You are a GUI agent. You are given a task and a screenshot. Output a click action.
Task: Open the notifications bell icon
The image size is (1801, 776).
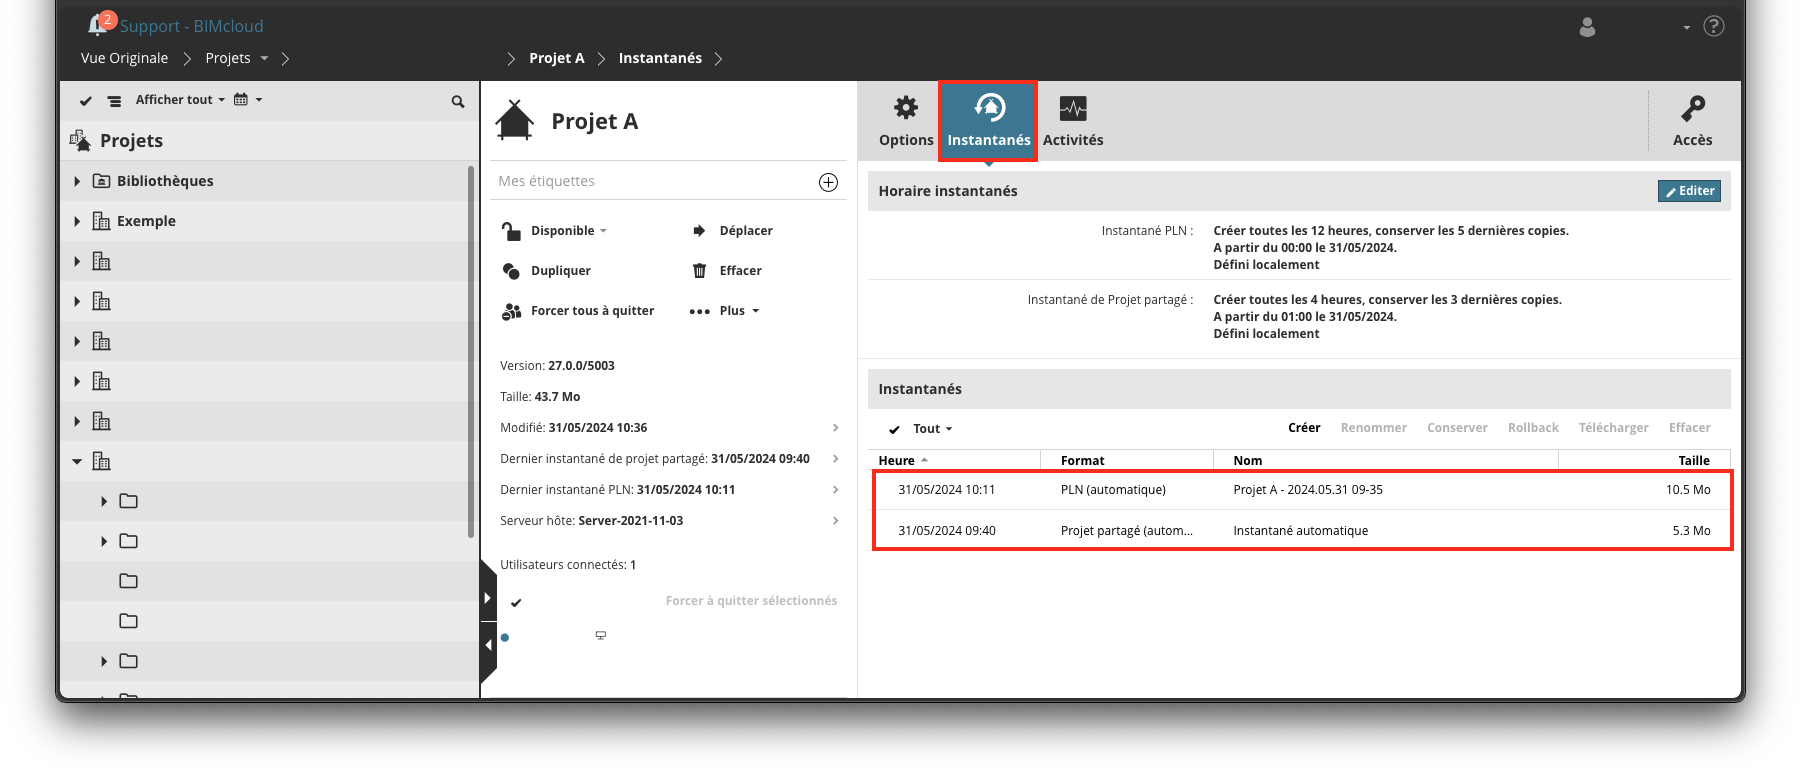click(97, 25)
